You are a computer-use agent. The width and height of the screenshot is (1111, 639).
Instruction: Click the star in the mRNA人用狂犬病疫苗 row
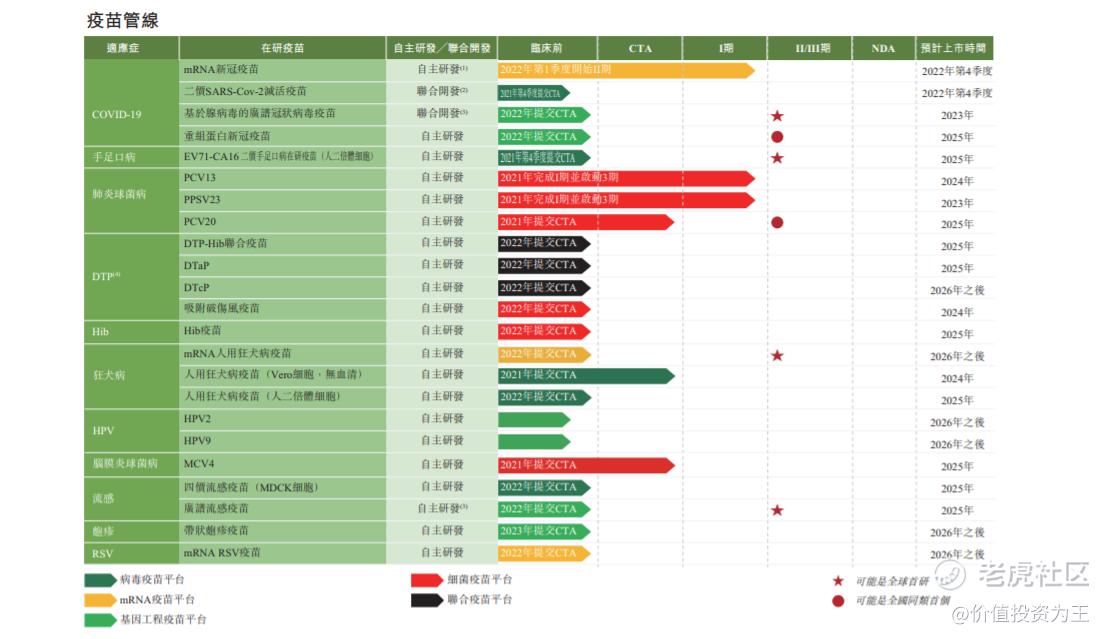[777, 356]
